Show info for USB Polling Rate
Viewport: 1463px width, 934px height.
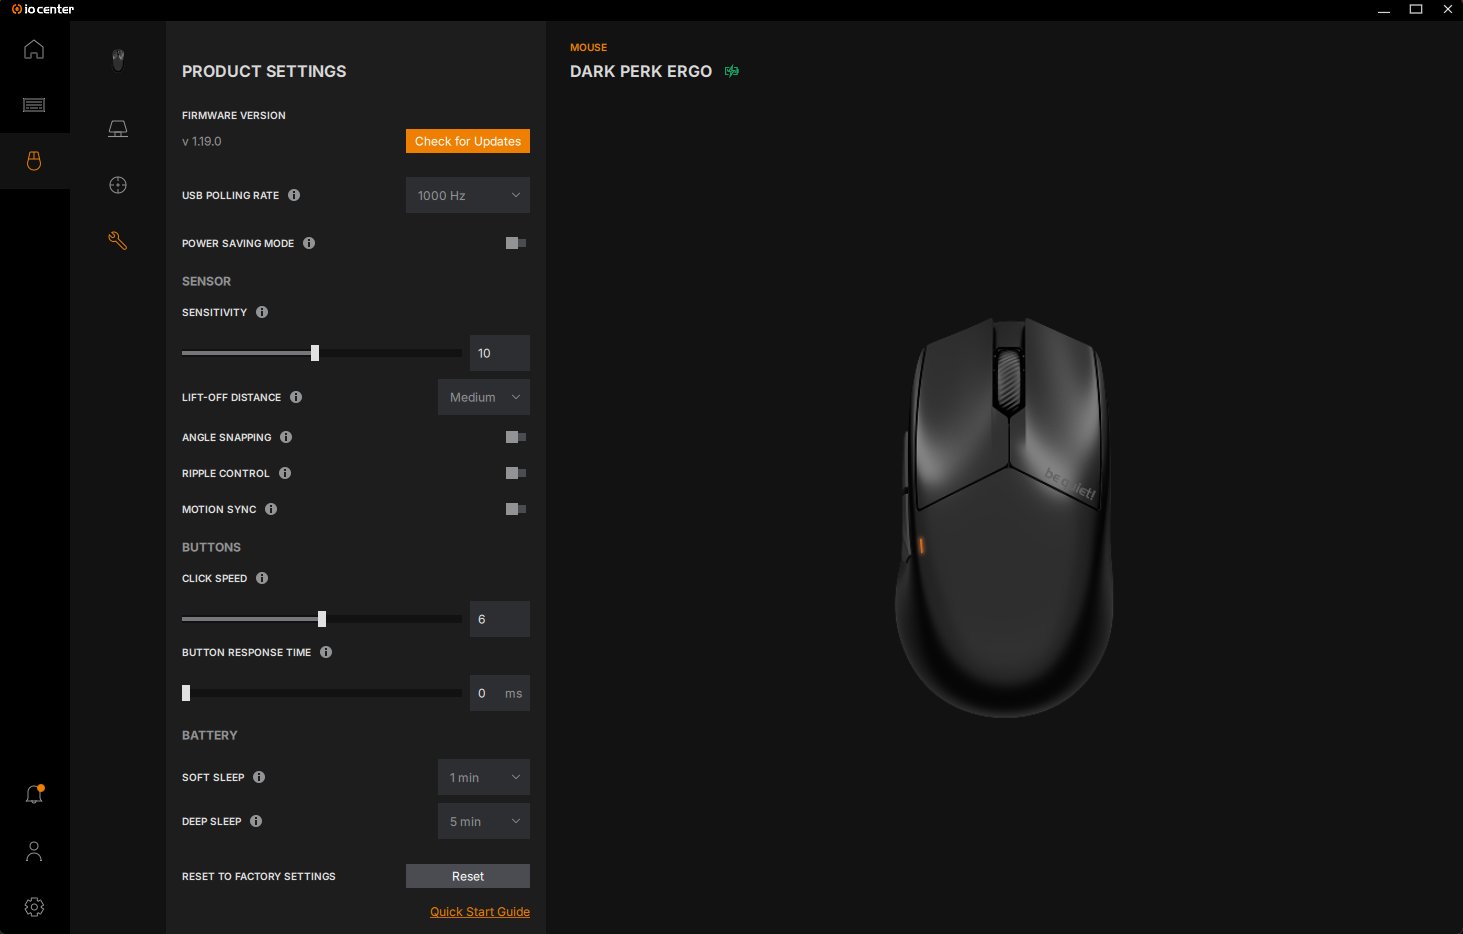294,195
